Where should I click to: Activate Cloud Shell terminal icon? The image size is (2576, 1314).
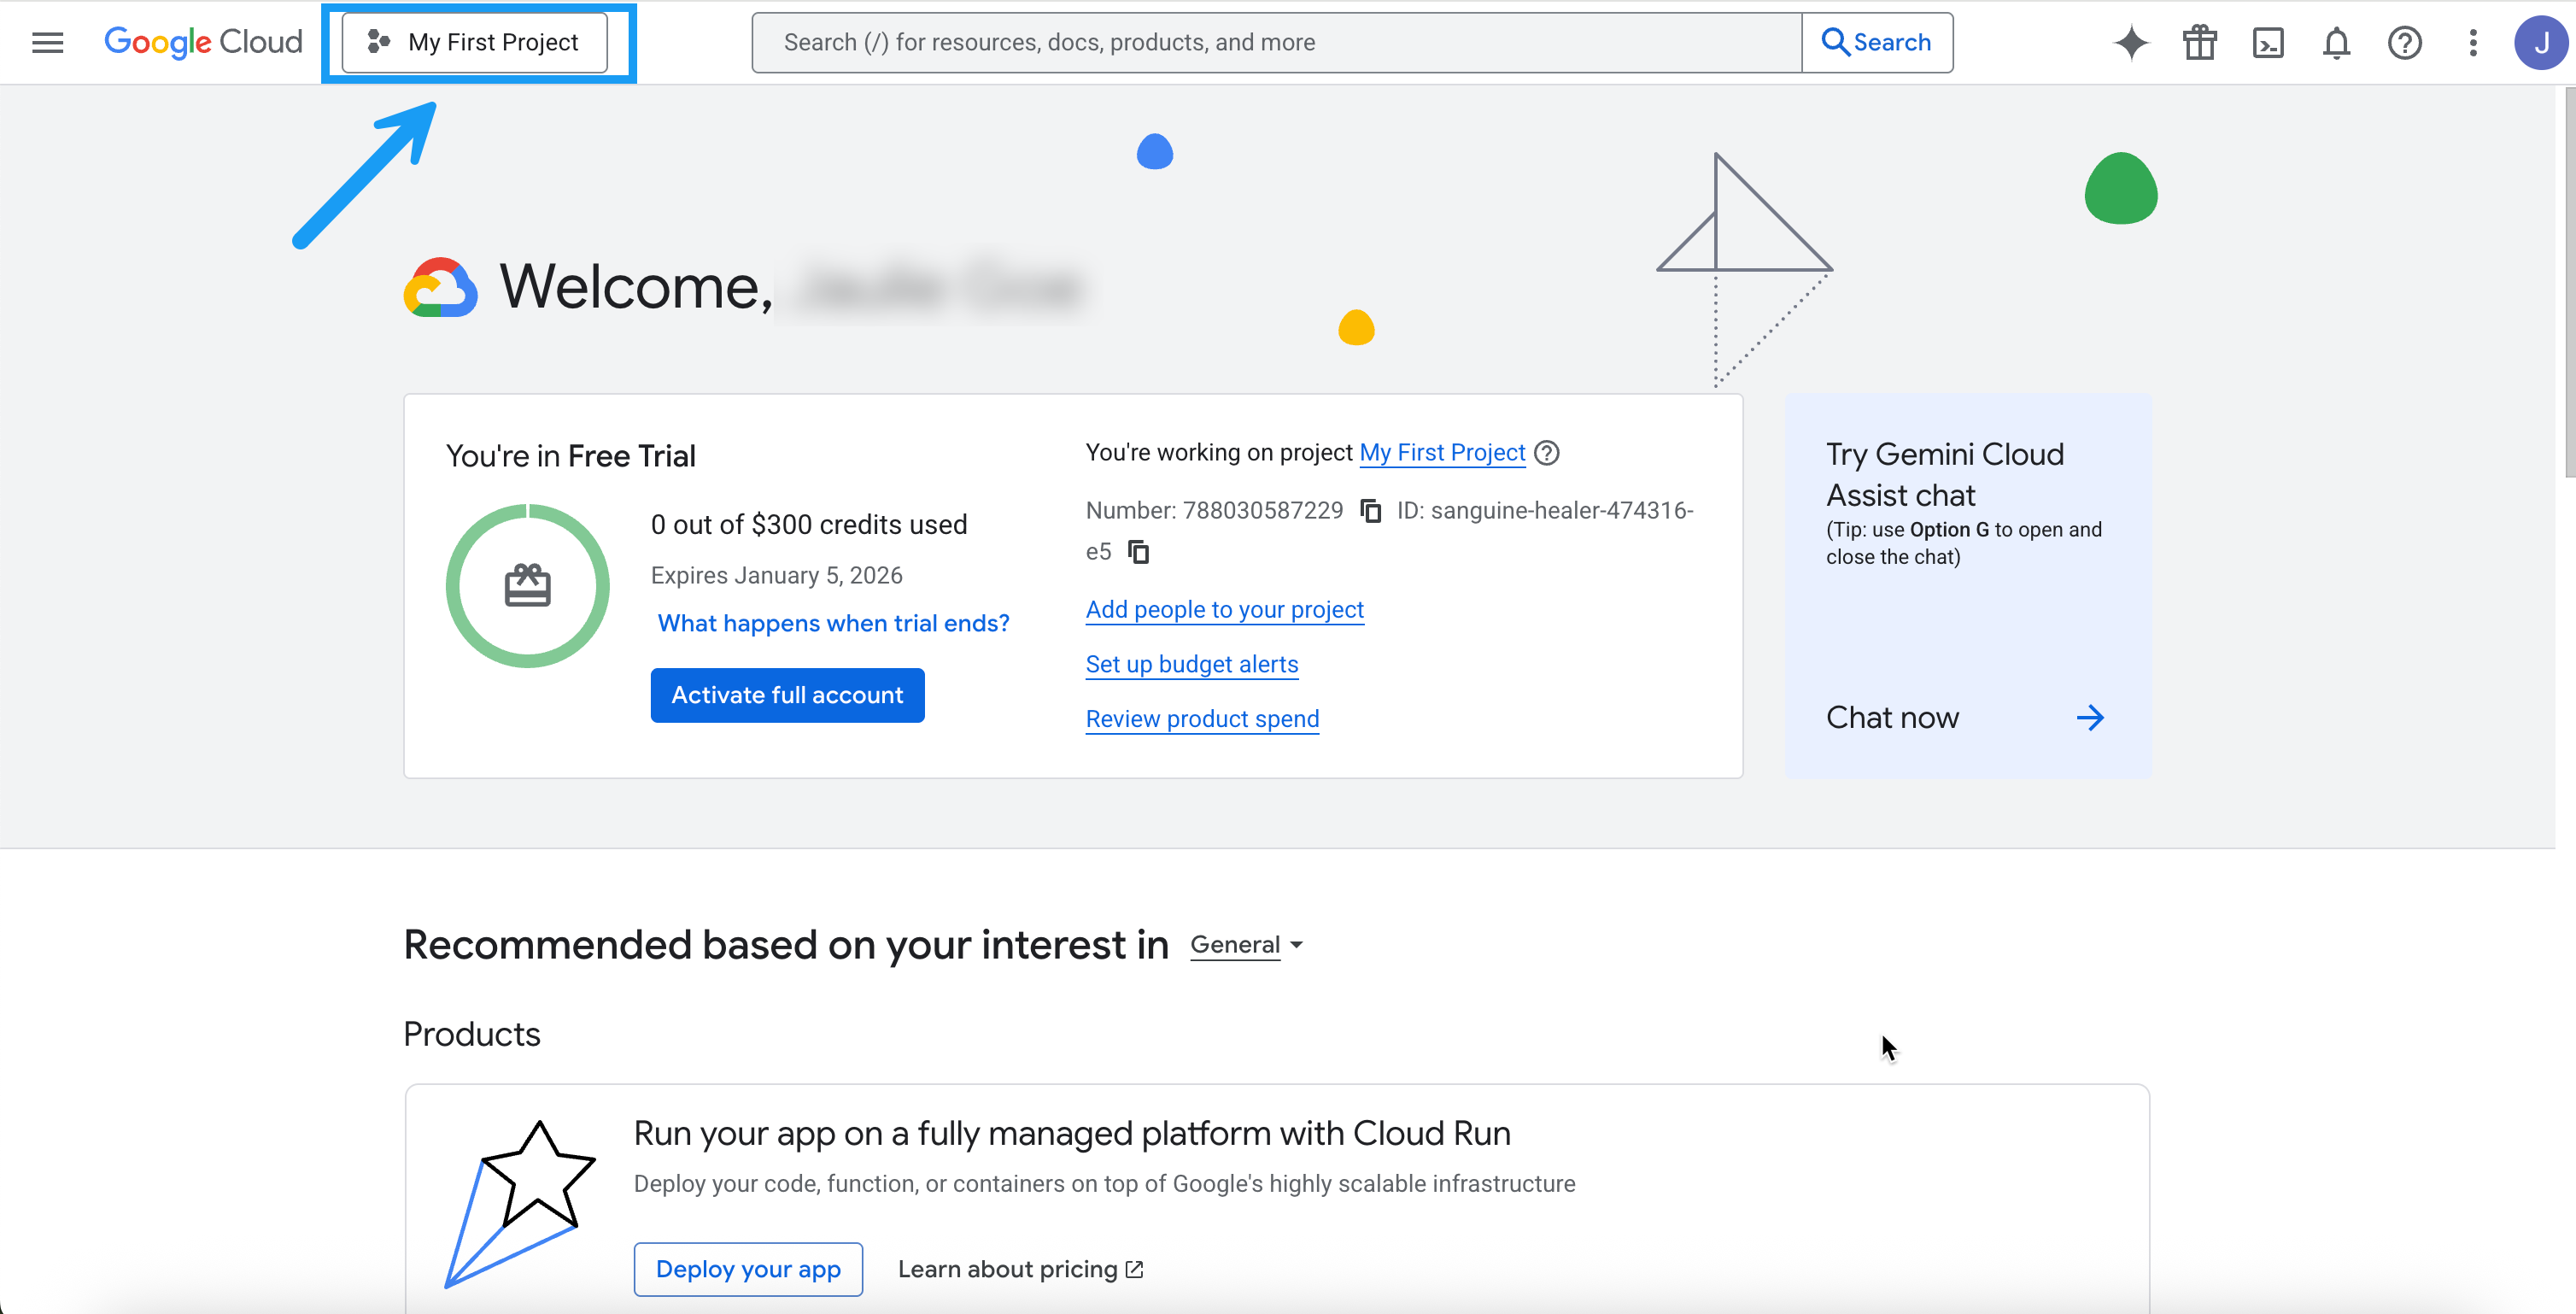[2267, 42]
